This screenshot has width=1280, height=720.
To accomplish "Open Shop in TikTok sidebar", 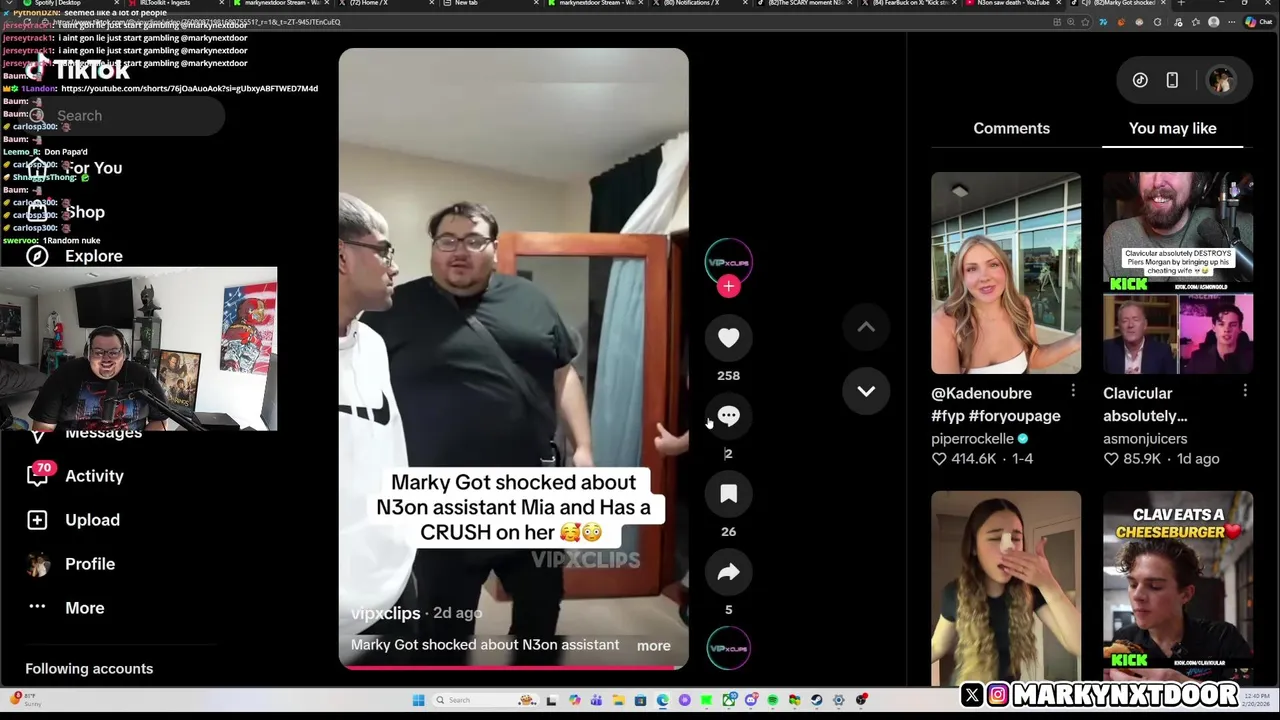I will pyautogui.click(x=85, y=212).
